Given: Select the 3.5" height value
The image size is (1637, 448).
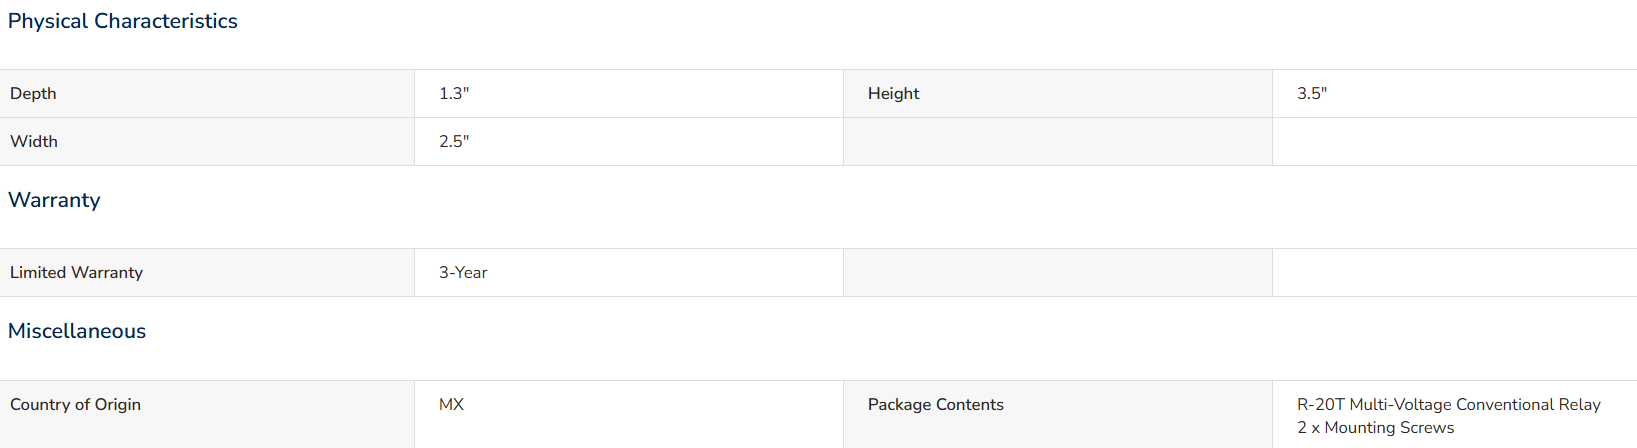Looking at the screenshot, I should pyautogui.click(x=1312, y=93).
